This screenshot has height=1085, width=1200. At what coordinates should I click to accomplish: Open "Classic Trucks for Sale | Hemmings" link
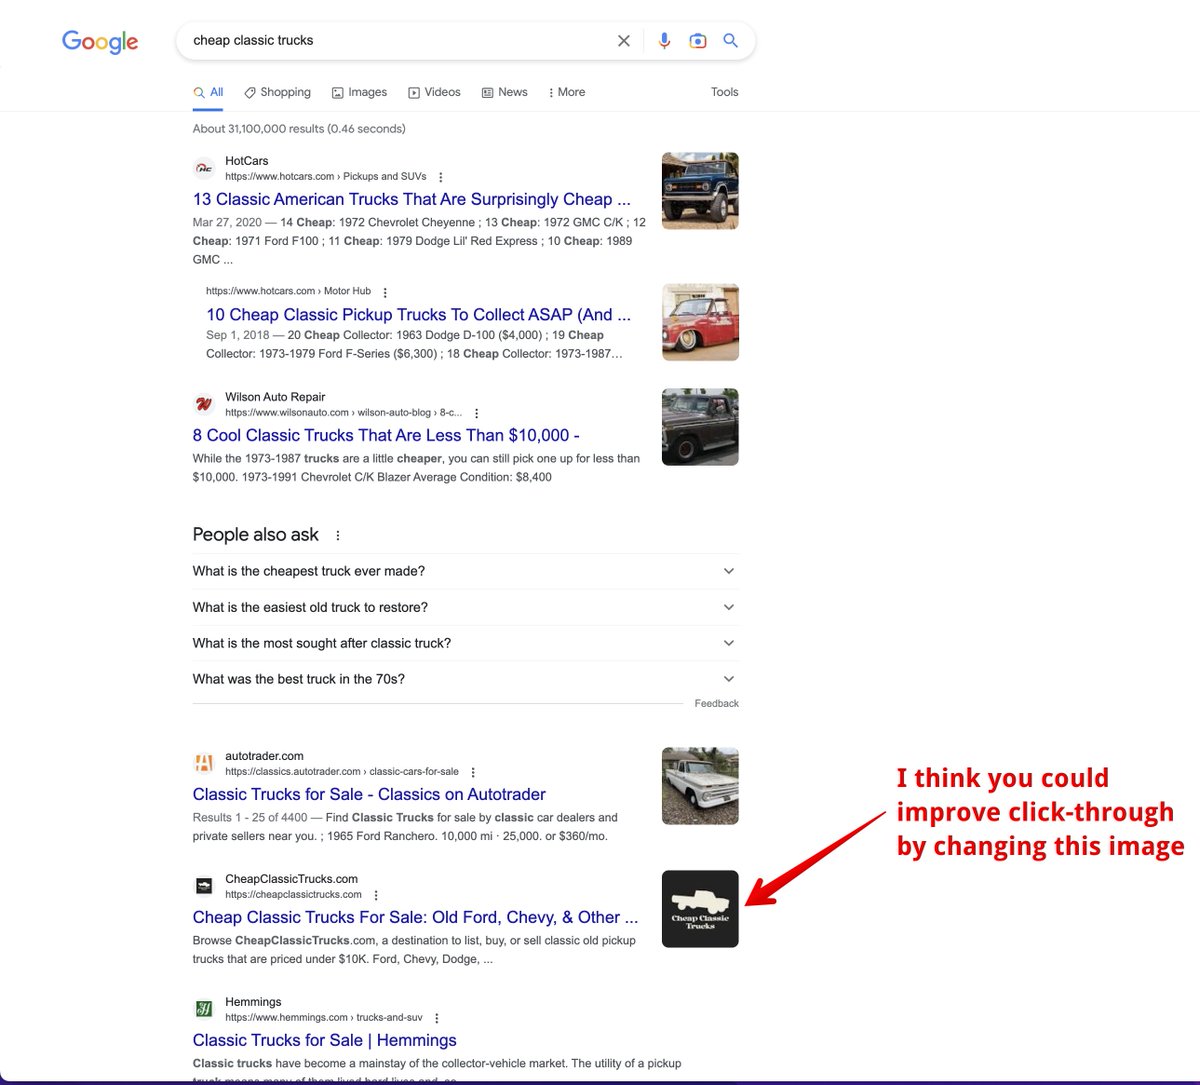(324, 1040)
